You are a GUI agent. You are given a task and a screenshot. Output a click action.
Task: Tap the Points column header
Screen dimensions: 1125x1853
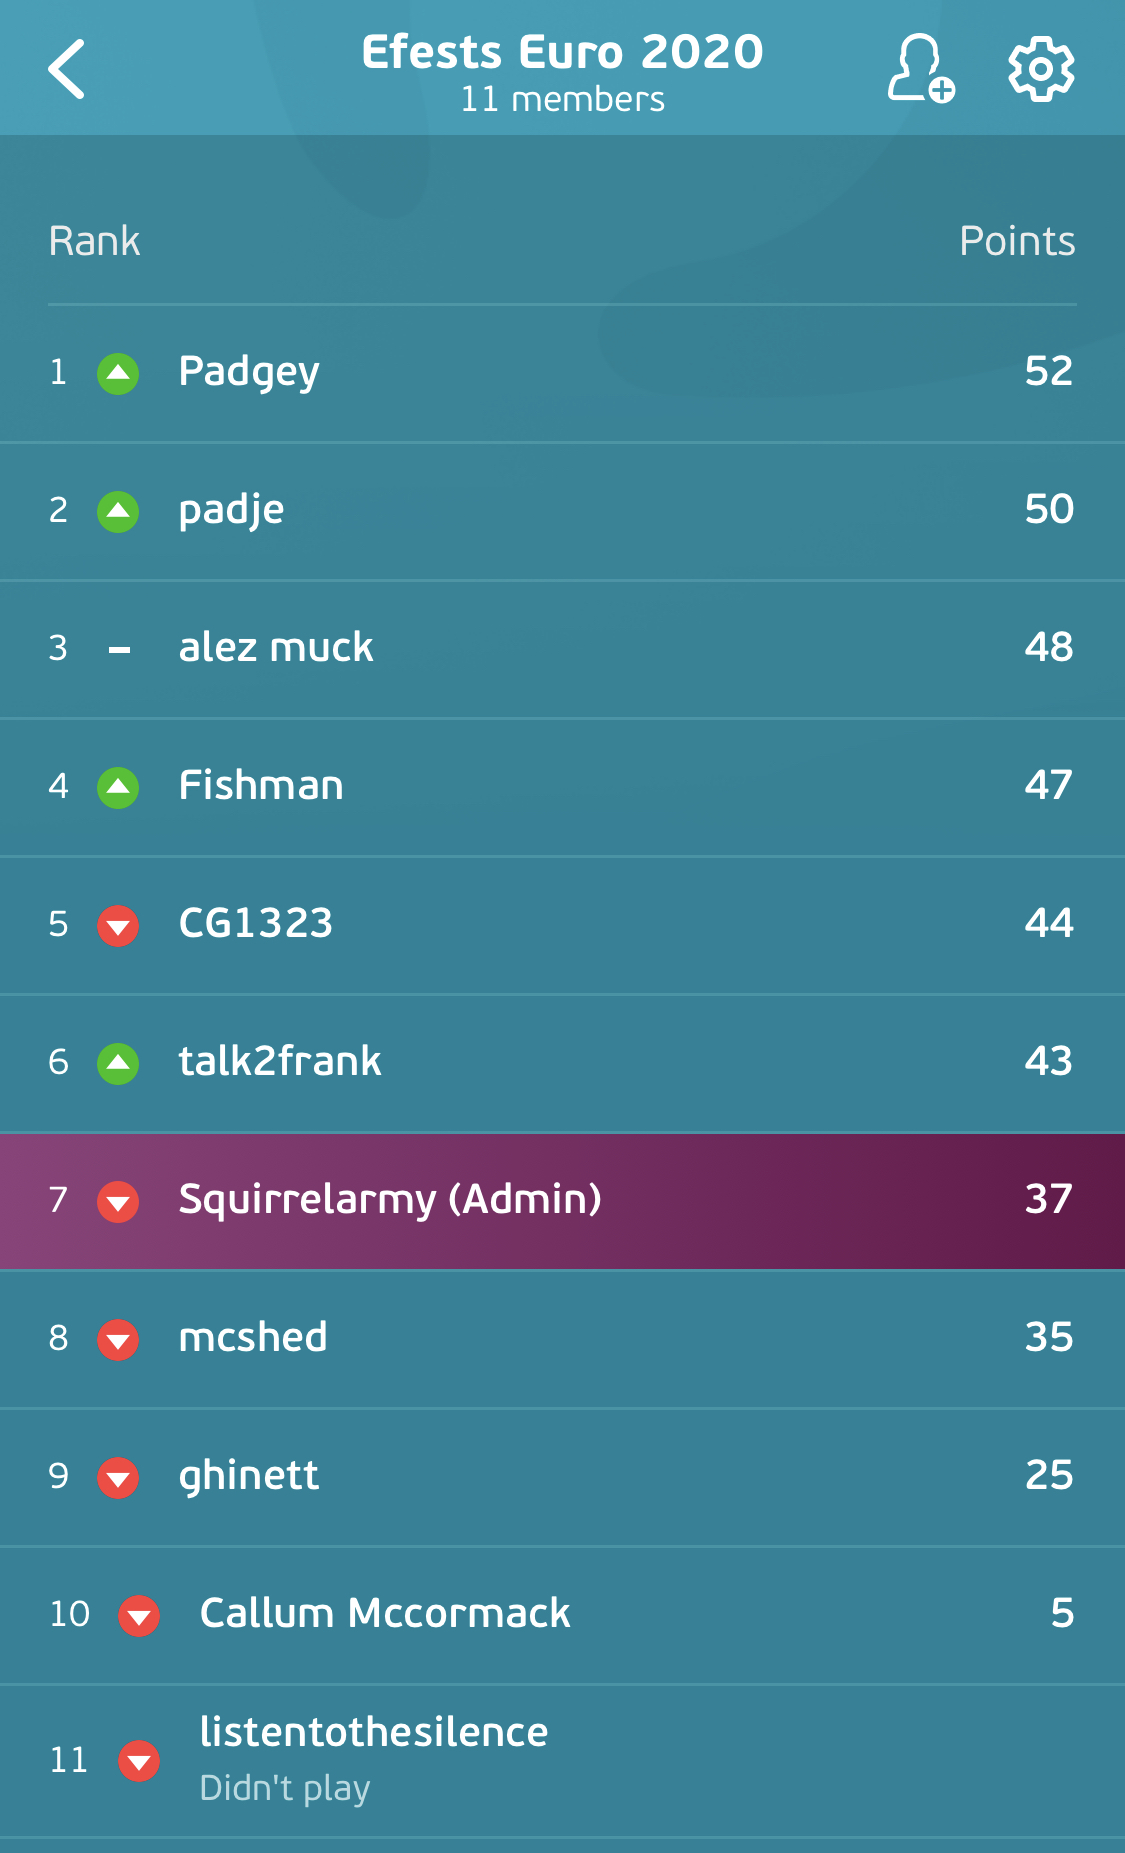[1017, 241]
